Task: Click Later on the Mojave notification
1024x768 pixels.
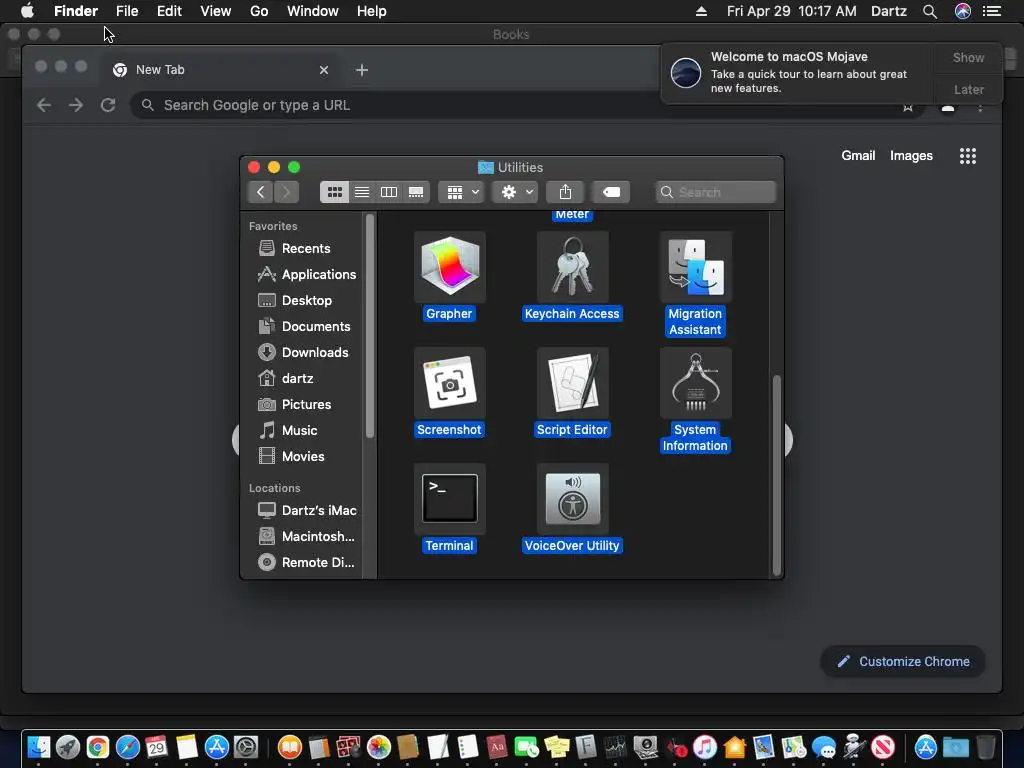Action: [968, 89]
